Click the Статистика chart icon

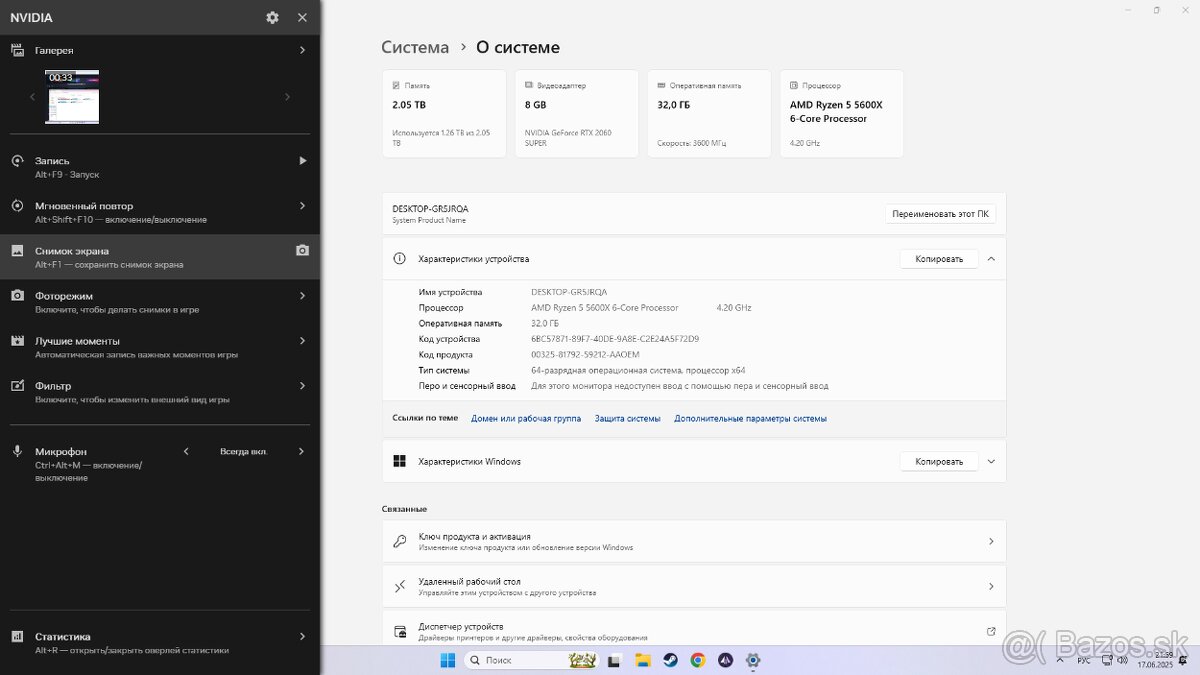point(17,636)
